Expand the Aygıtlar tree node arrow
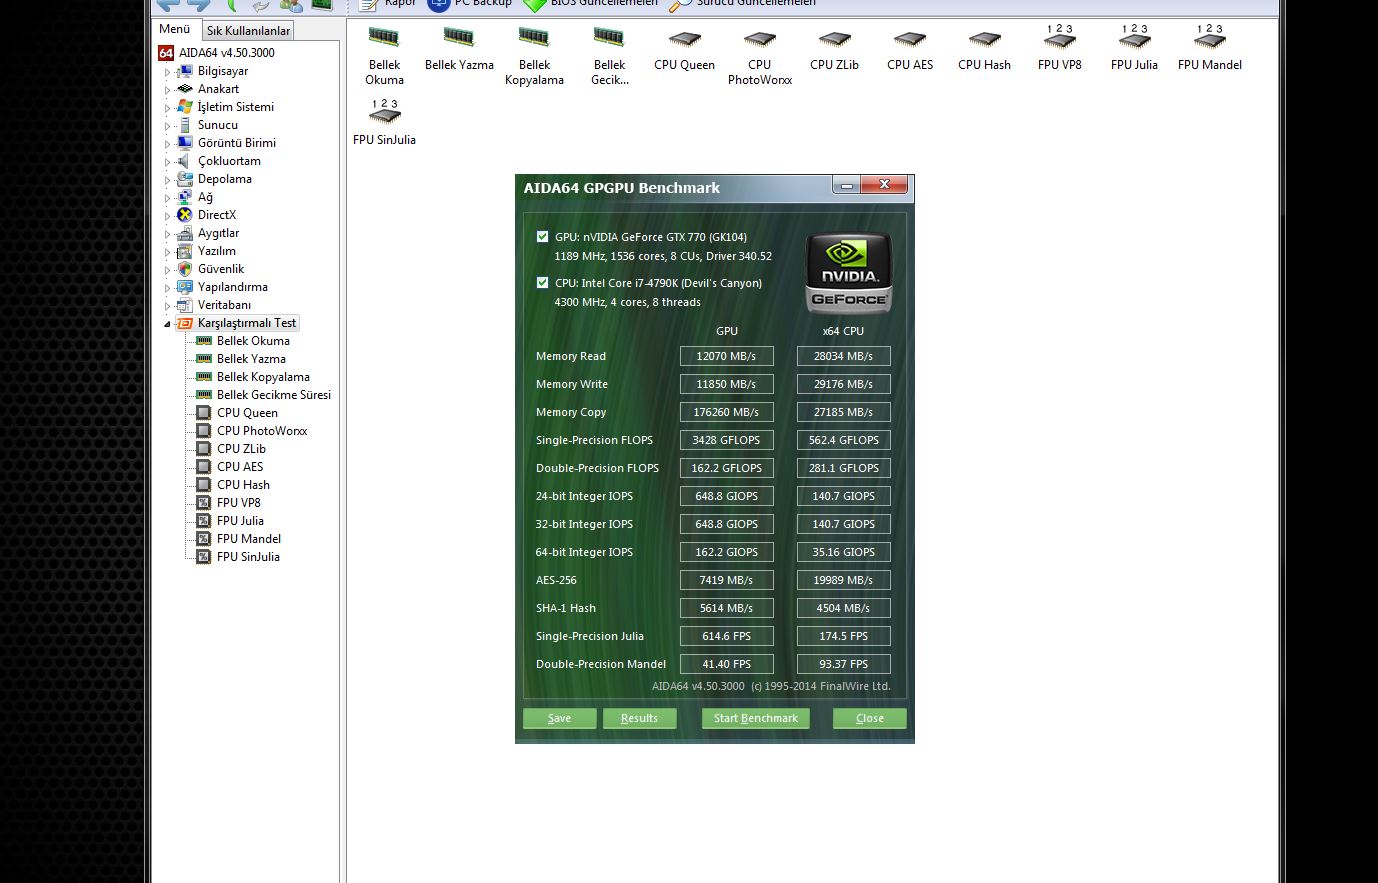The width and height of the screenshot is (1378, 883). (168, 234)
